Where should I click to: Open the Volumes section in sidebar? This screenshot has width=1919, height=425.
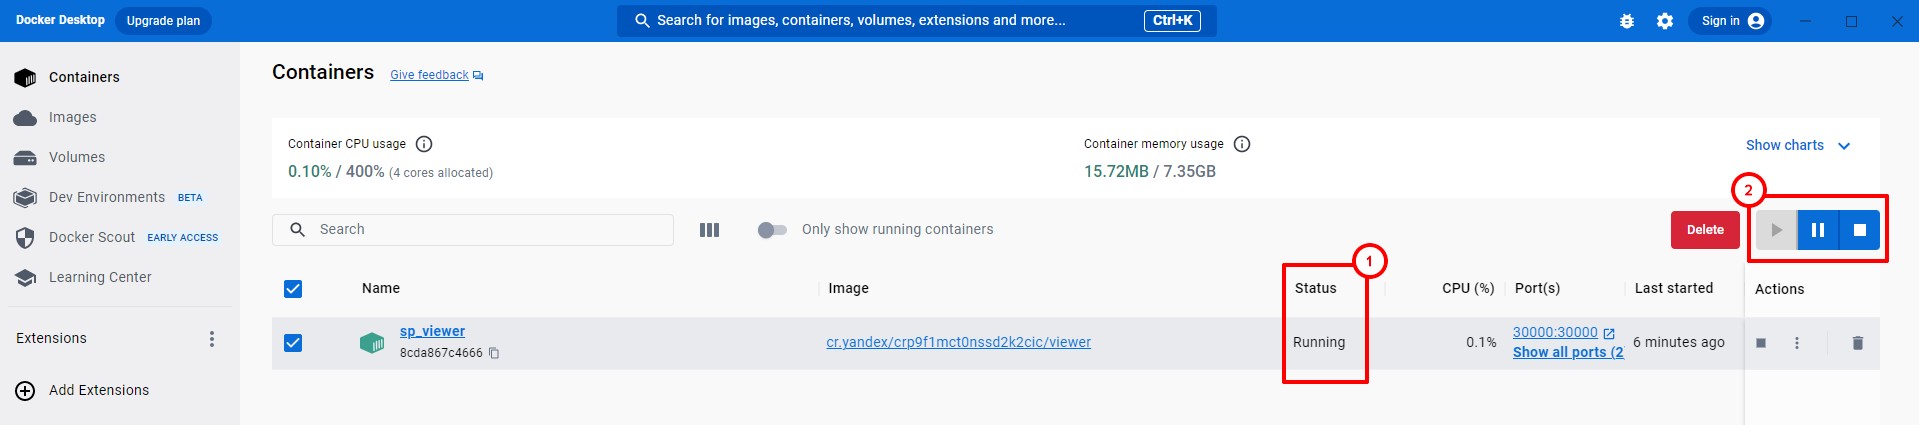[x=77, y=157]
